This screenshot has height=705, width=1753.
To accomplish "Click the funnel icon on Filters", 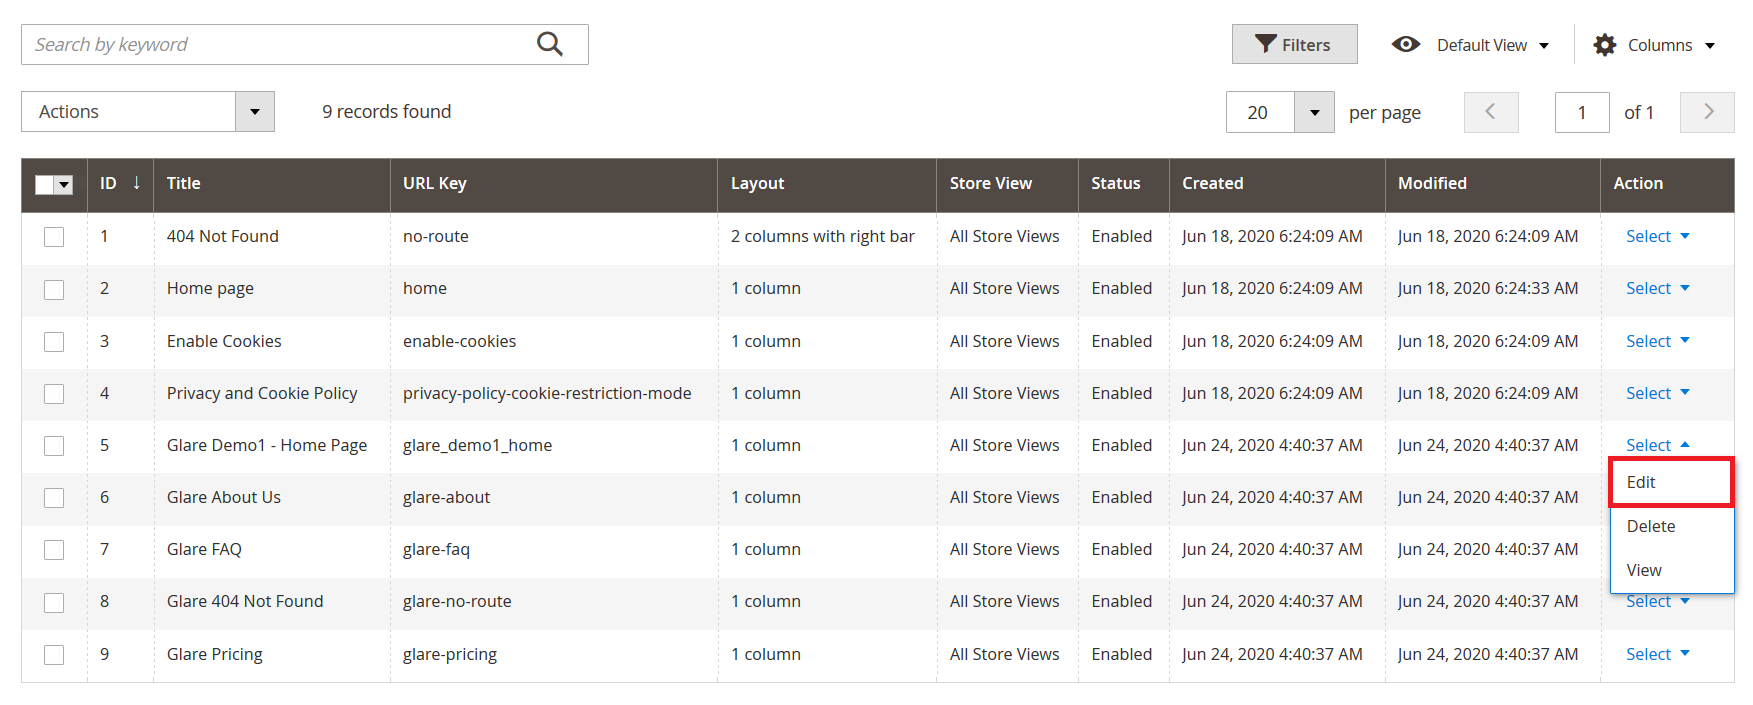I will point(1265,44).
